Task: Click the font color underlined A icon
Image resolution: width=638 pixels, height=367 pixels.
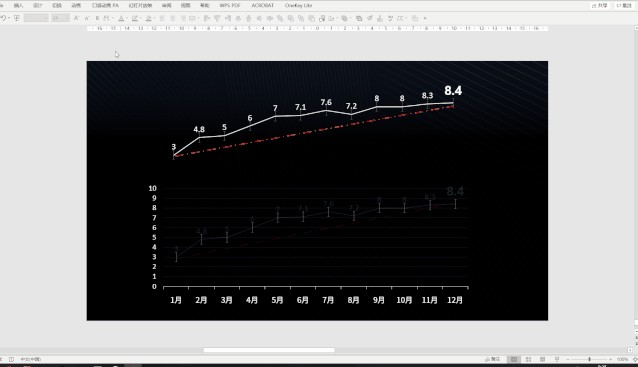Action: pyautogui.click(x=121, y=18)
